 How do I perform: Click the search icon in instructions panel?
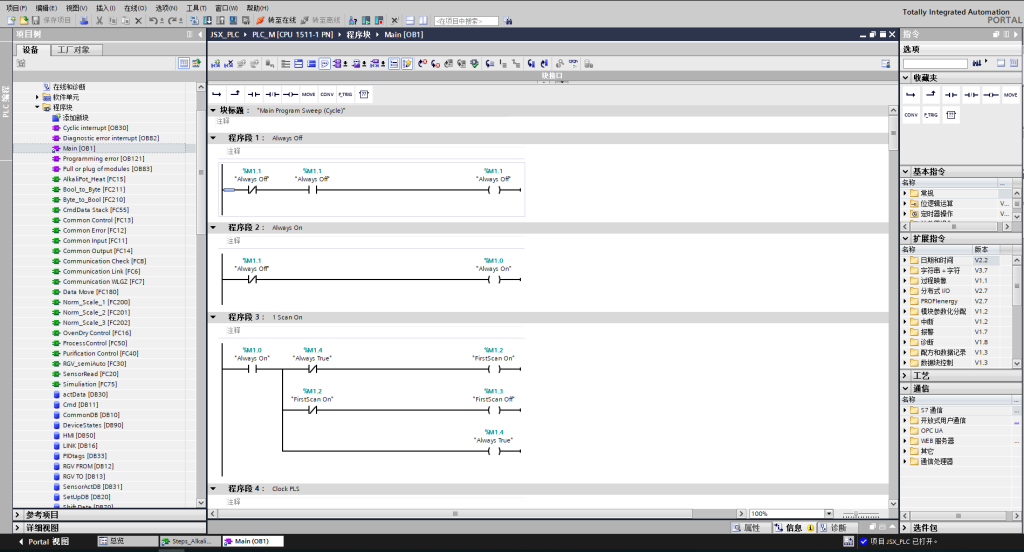click(x=976, y=63)
